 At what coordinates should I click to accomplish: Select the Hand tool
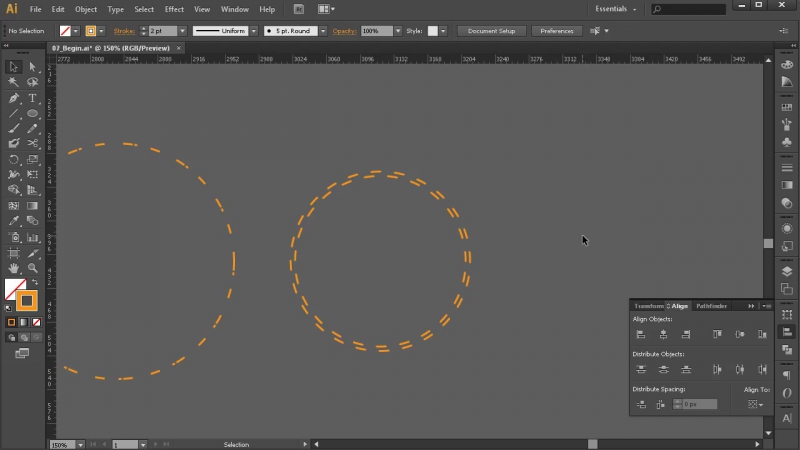coord(13,268)
